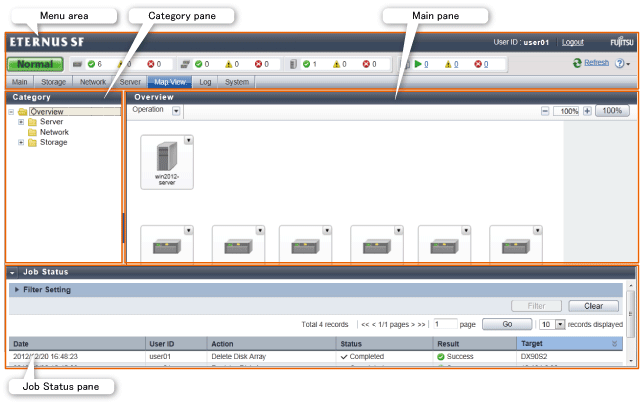The width and height of the screenshot is (640, 405).
Task: Sort by the Status column header
Action: [385, 344]
